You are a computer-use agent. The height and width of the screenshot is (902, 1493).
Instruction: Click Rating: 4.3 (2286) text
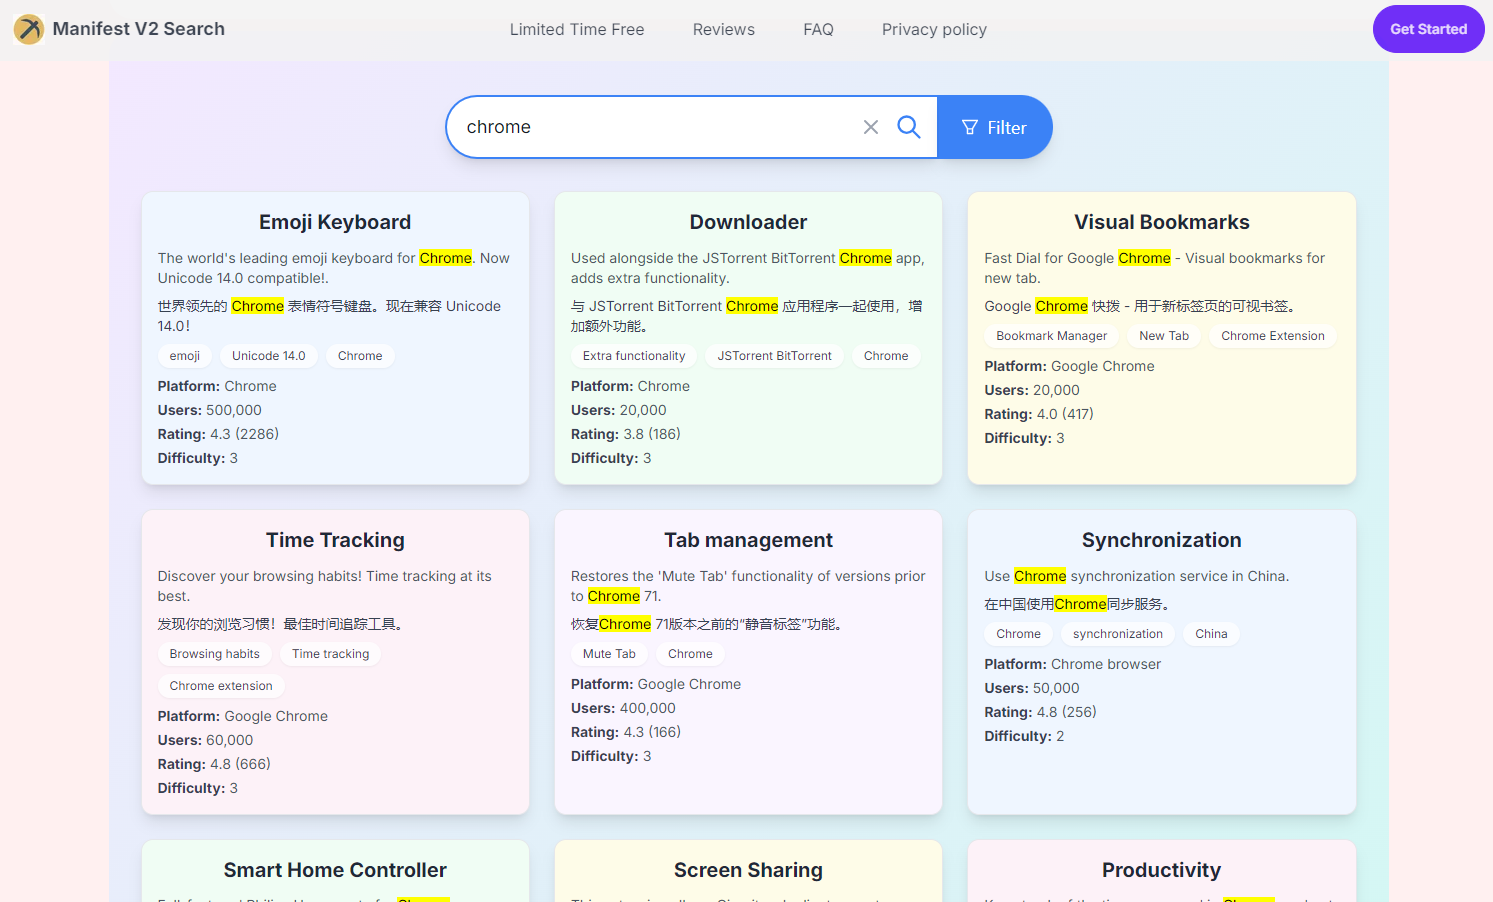(x=218, y=434)
